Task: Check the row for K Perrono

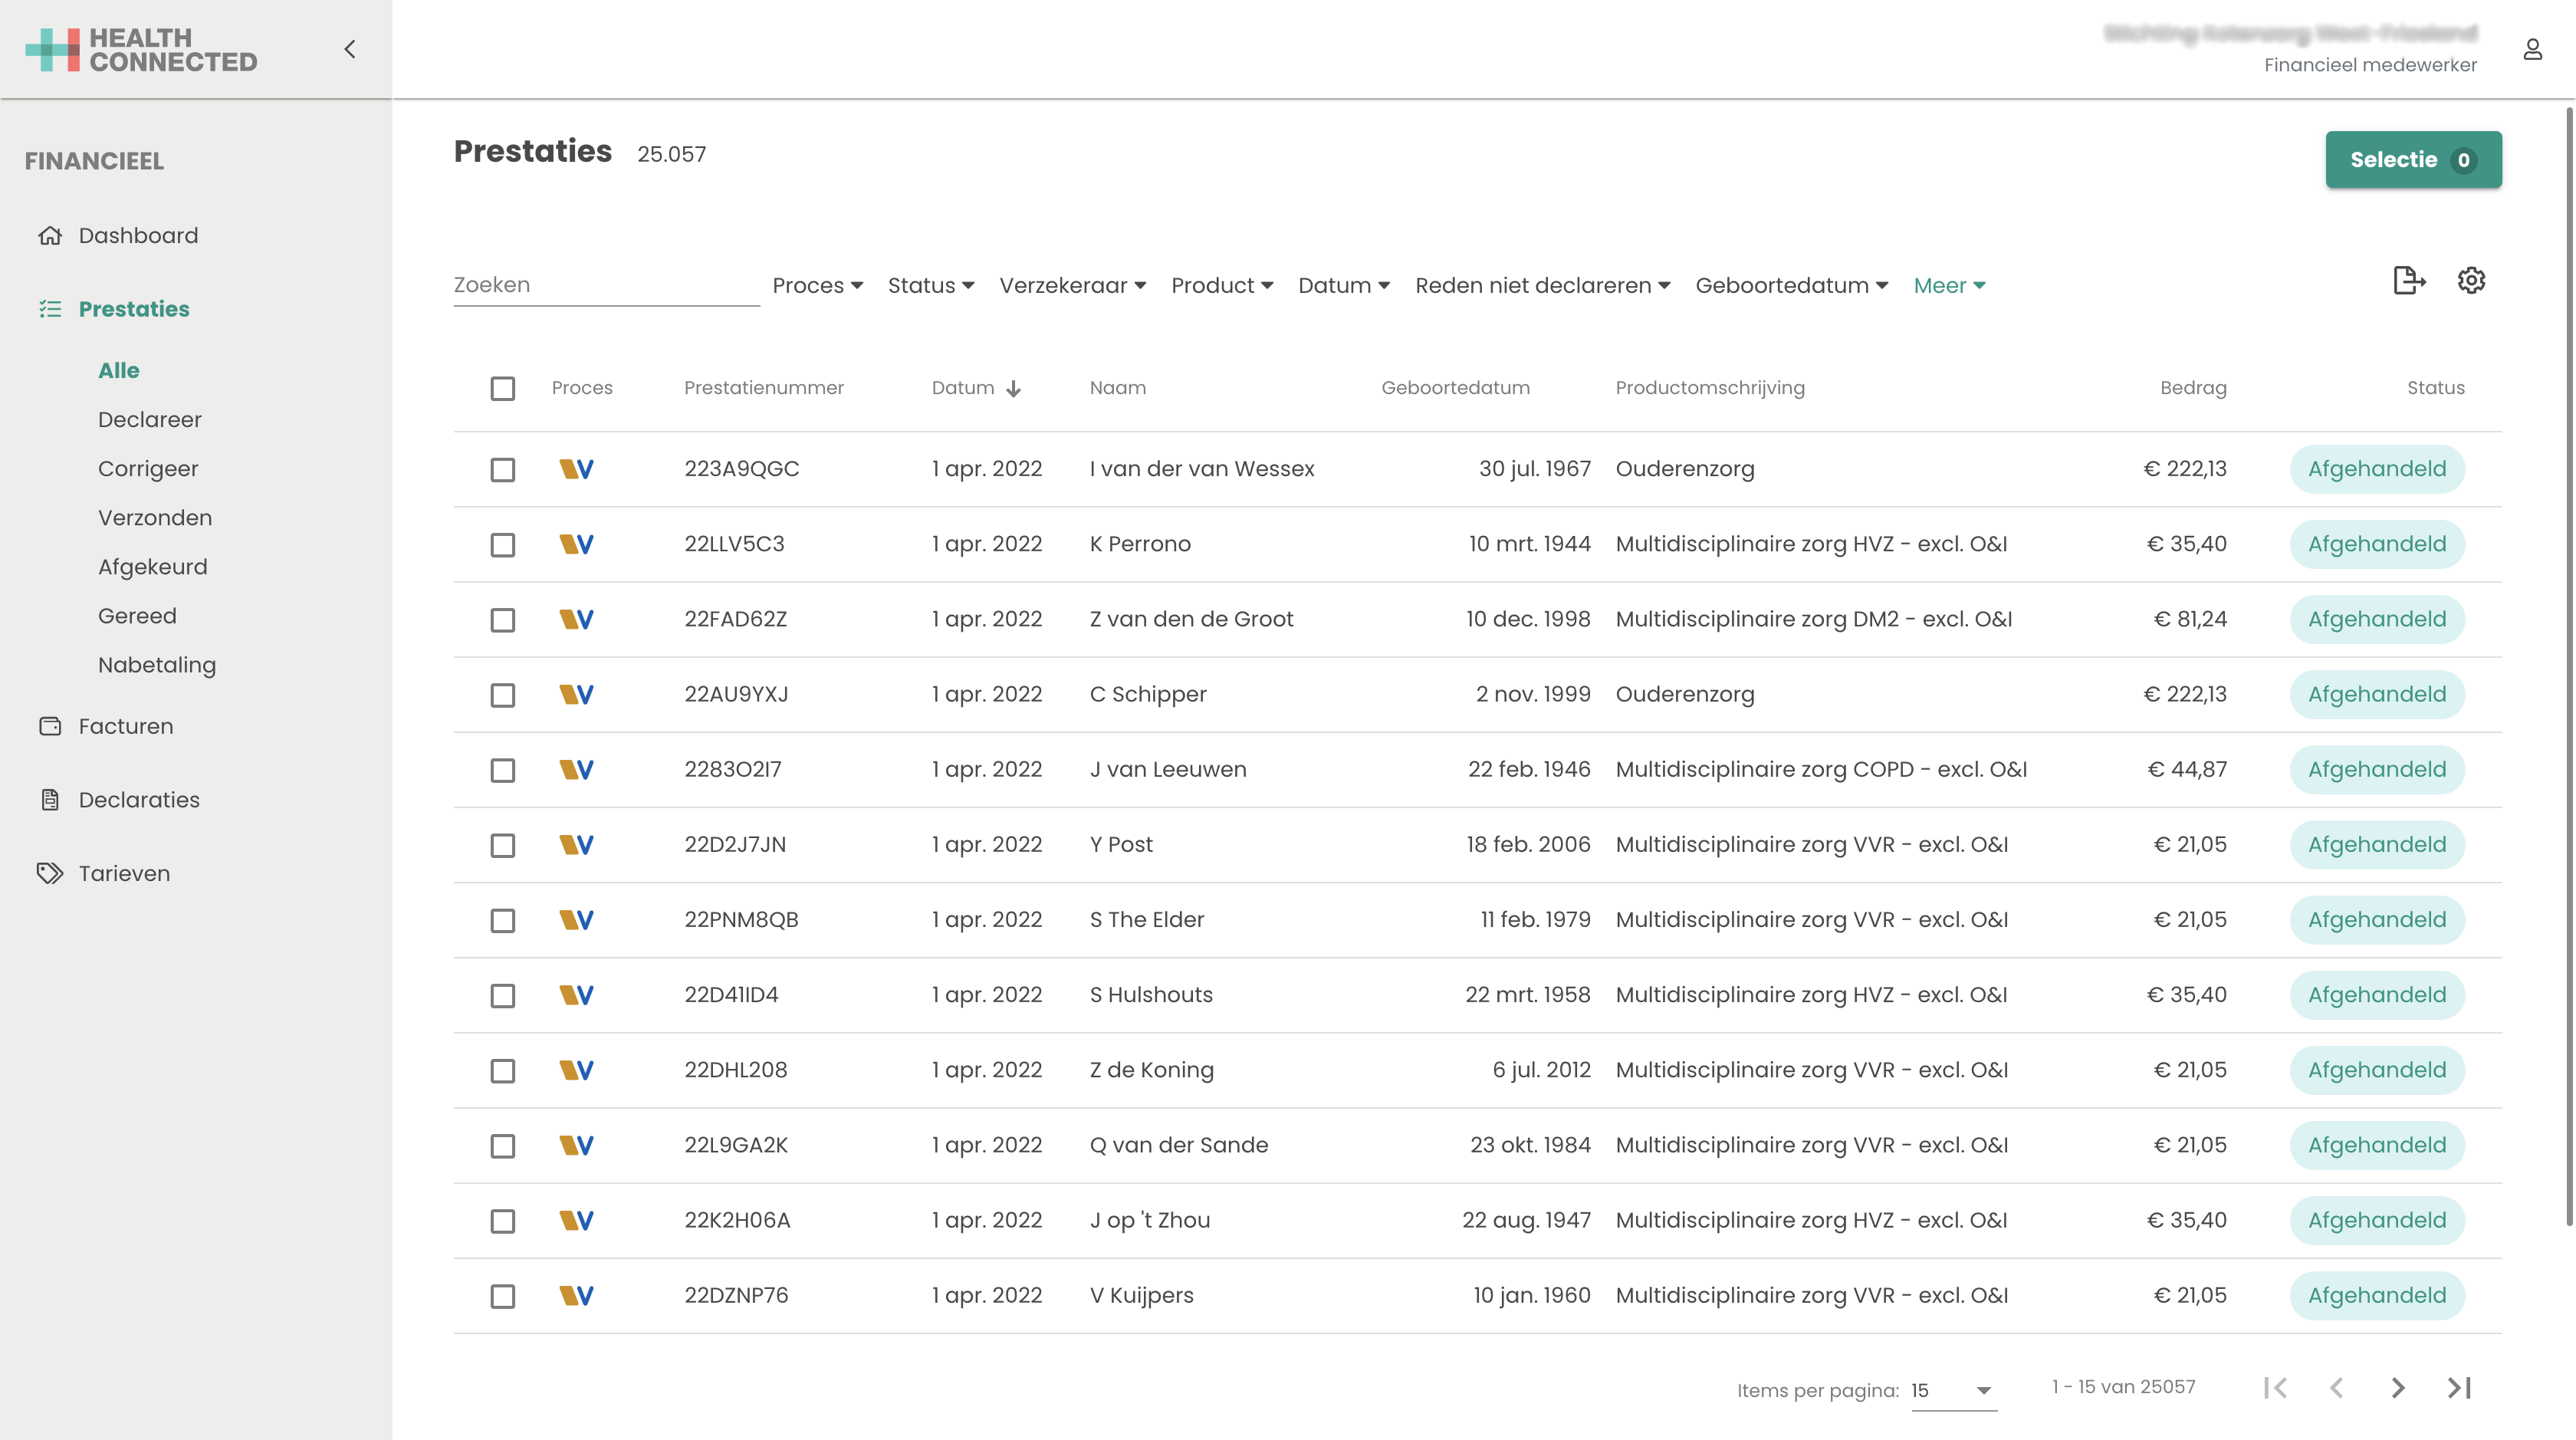Action: pyautogui.click(x=503, y=545)
